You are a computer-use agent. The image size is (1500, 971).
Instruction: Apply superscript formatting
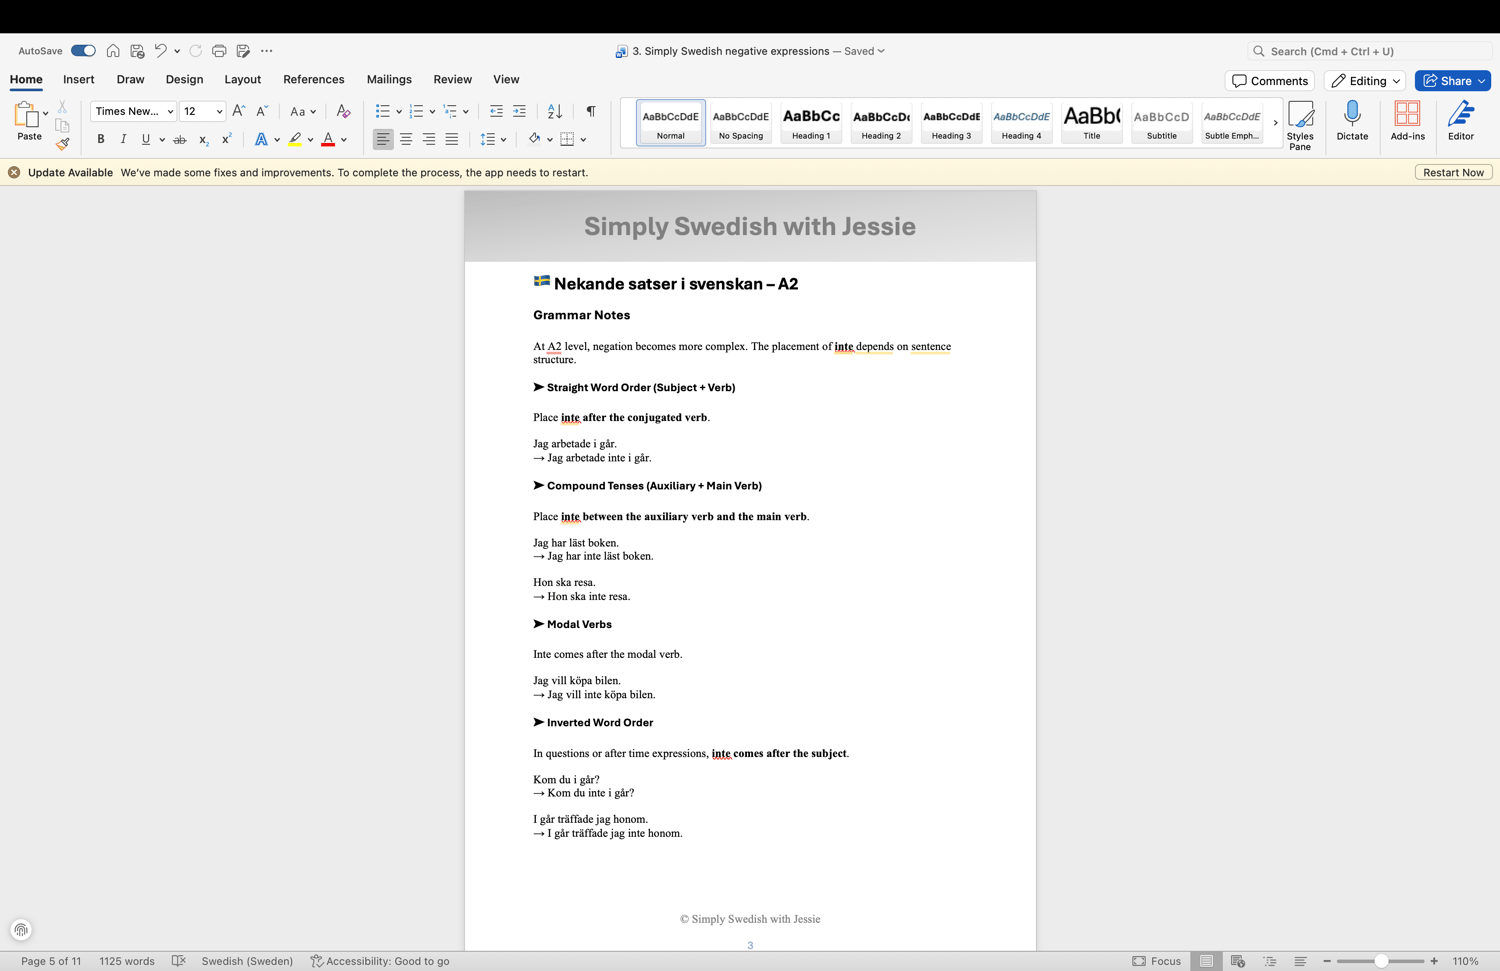[226, 140]
